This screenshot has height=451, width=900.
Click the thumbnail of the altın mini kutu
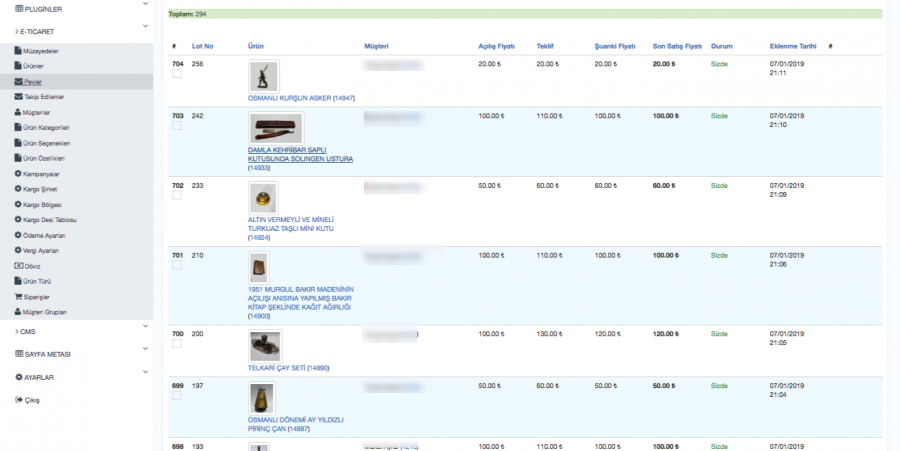pyautogui.click(x=263, y=197)
